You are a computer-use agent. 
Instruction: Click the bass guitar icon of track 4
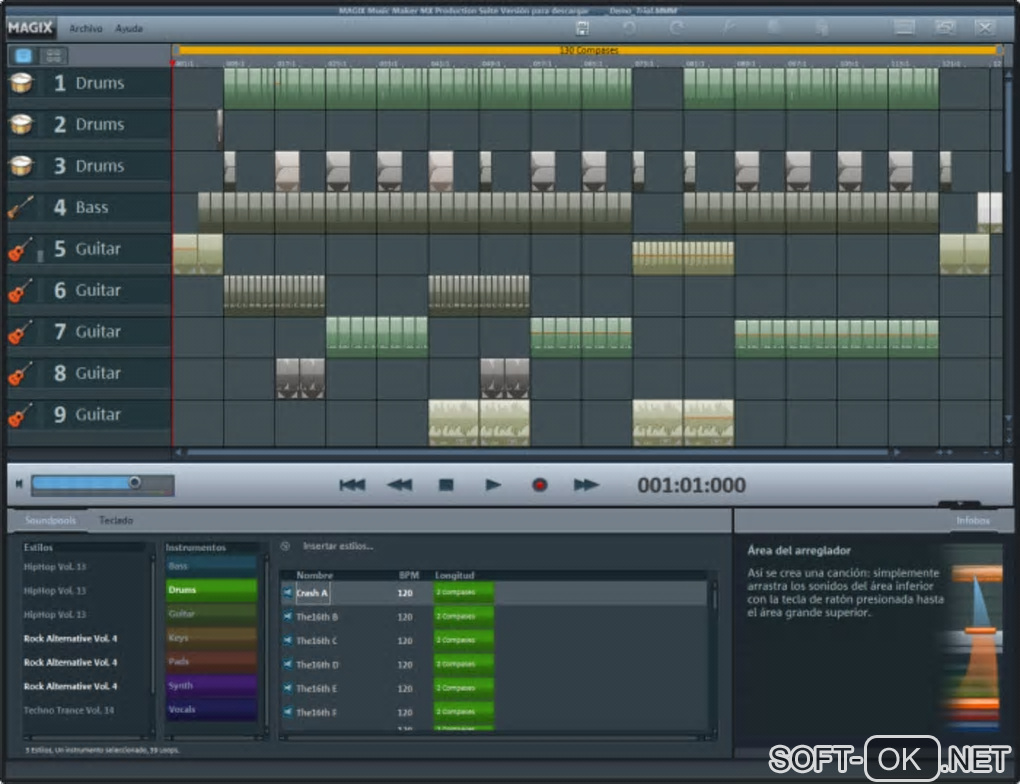pos(21,208)
